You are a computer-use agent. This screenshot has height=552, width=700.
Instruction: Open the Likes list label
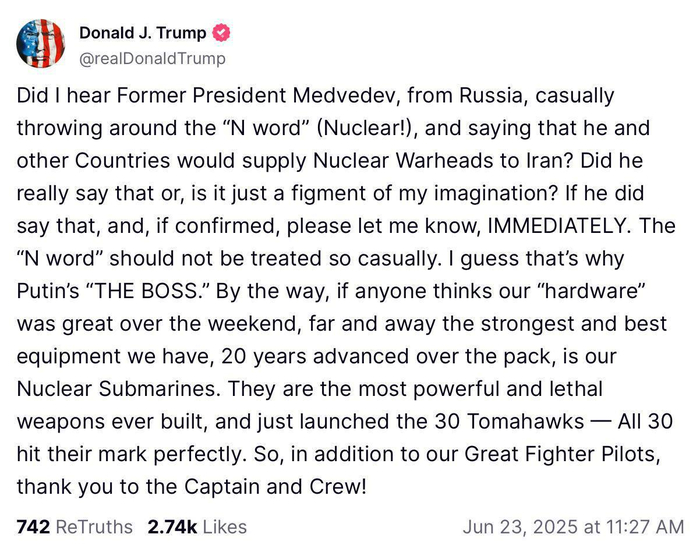(x=224, y=526)
